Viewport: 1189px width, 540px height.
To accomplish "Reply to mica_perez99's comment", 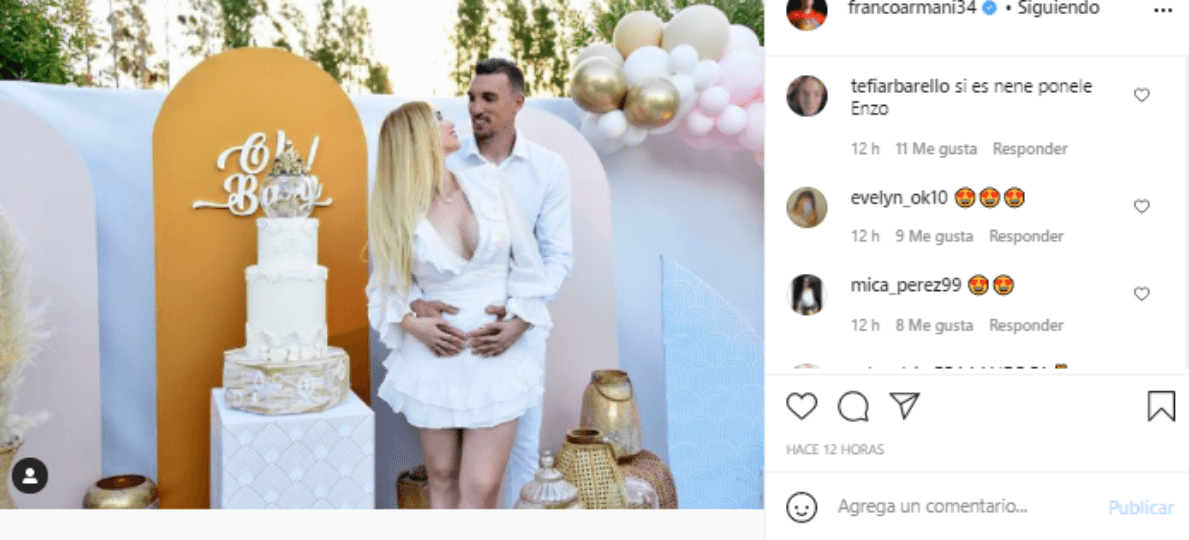I will pos(1026,325).
